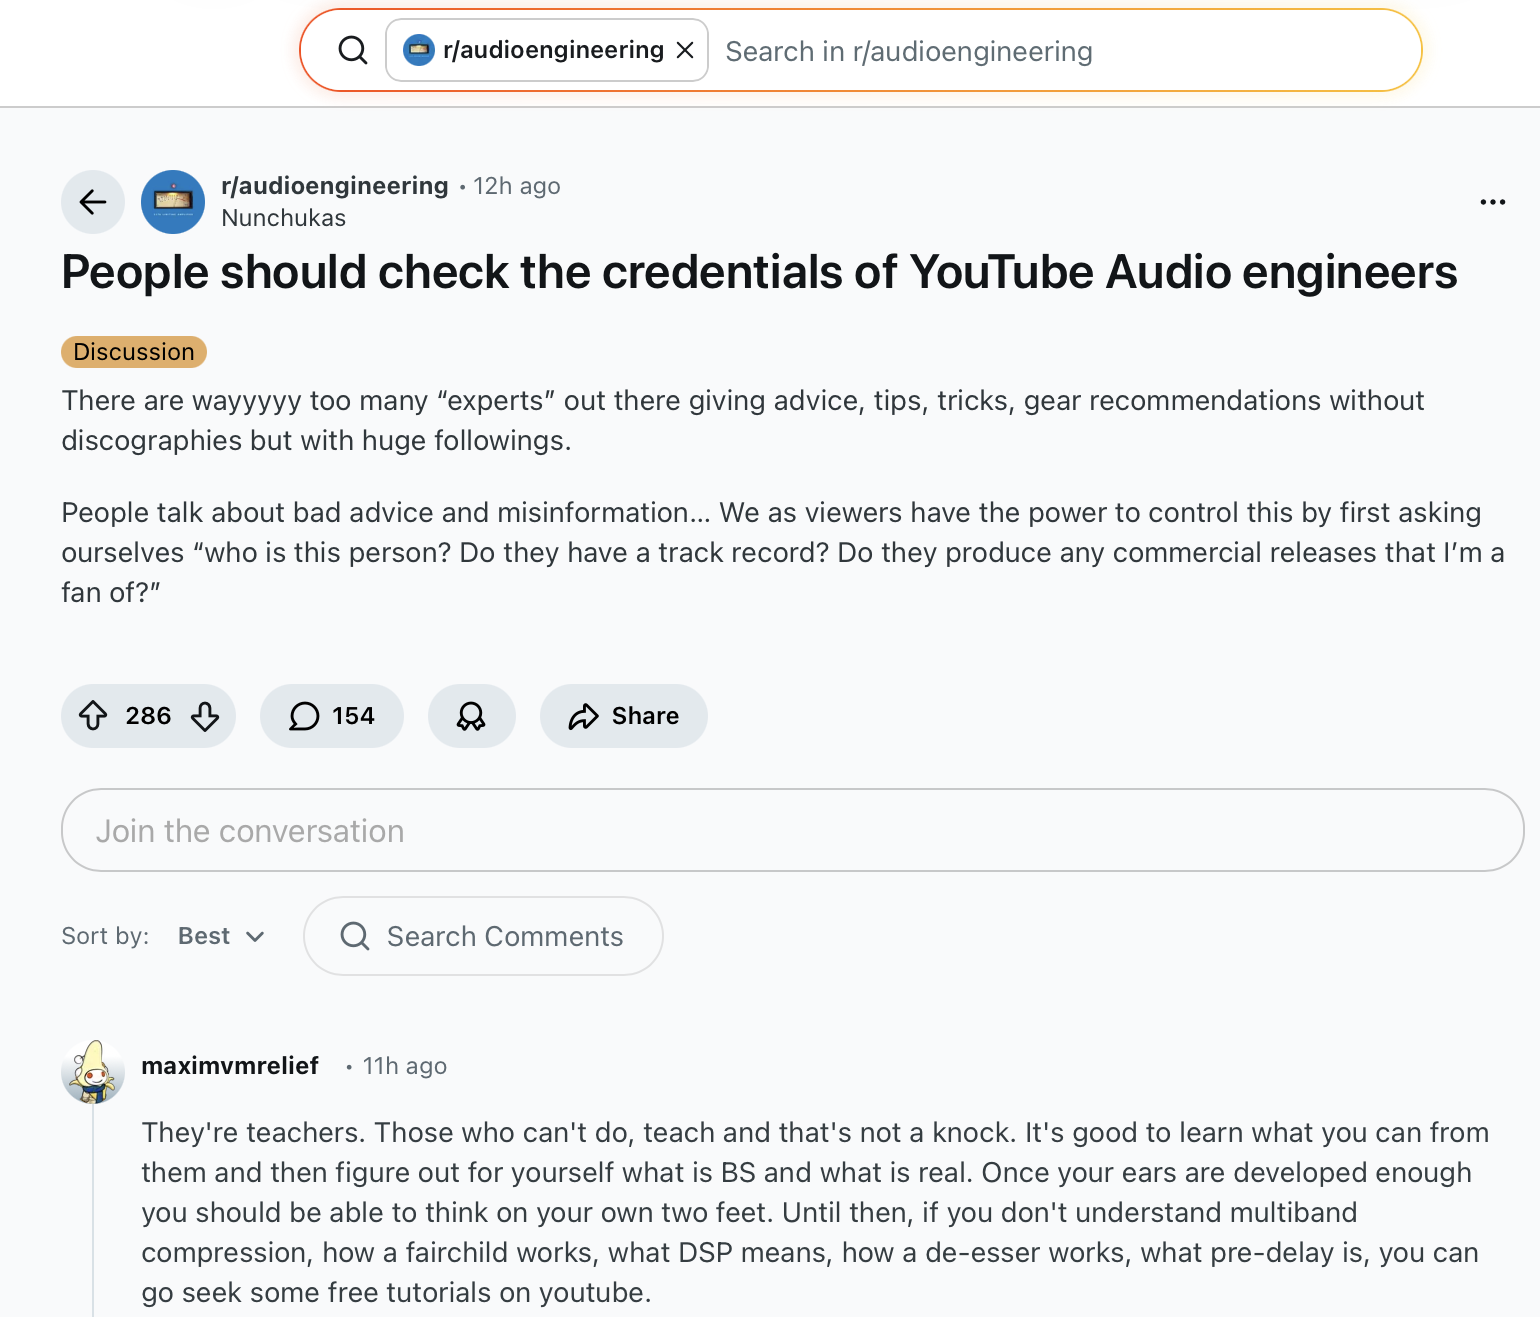Open the r/audioengineering community avatar
The height and width of the screenshot is (1317, 1540).
point(172,202)
